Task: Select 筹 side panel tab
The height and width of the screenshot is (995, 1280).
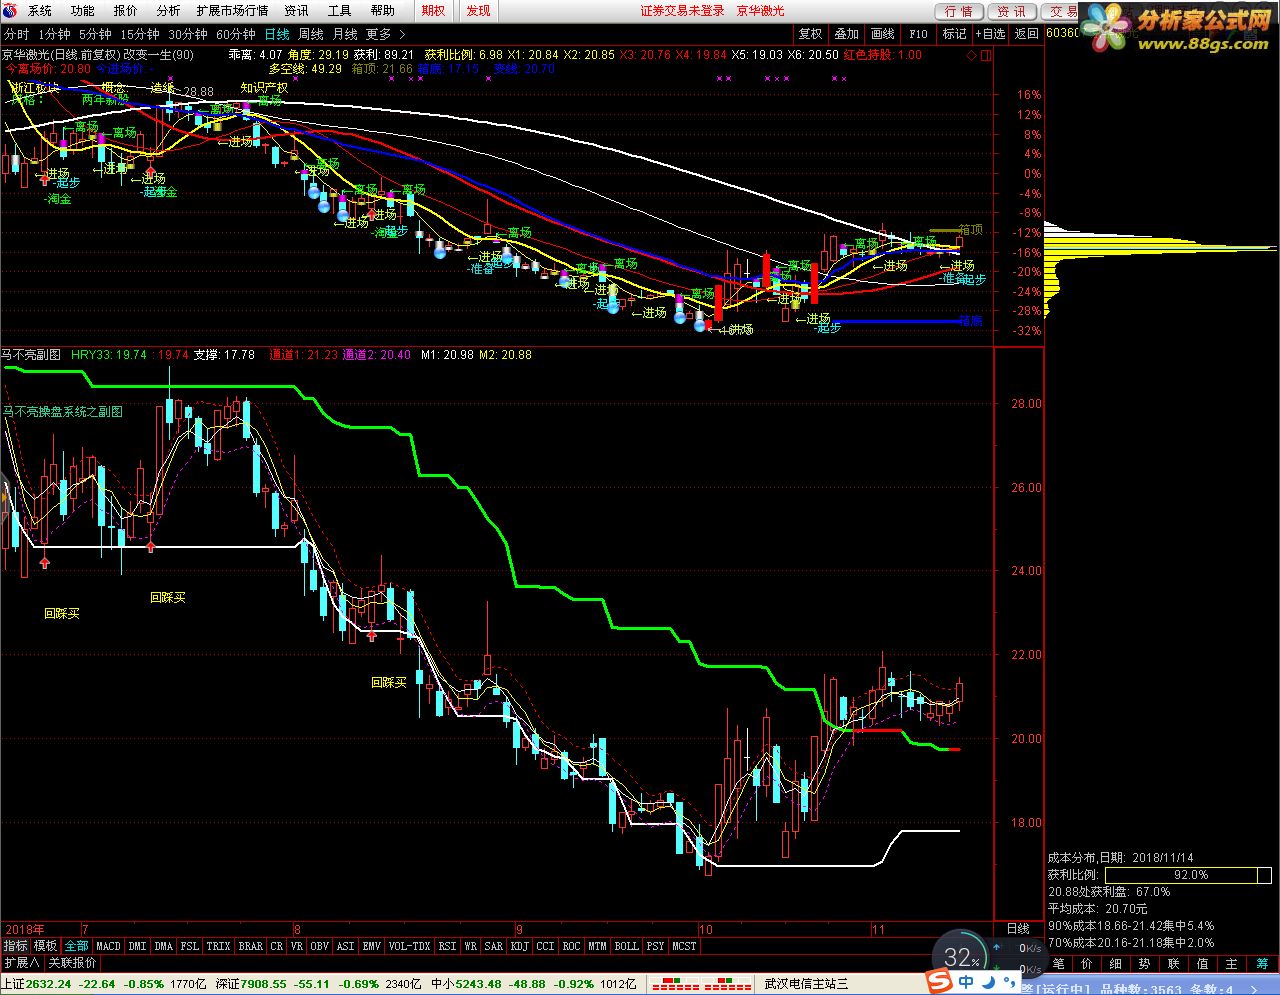Action: (1263, 964)
